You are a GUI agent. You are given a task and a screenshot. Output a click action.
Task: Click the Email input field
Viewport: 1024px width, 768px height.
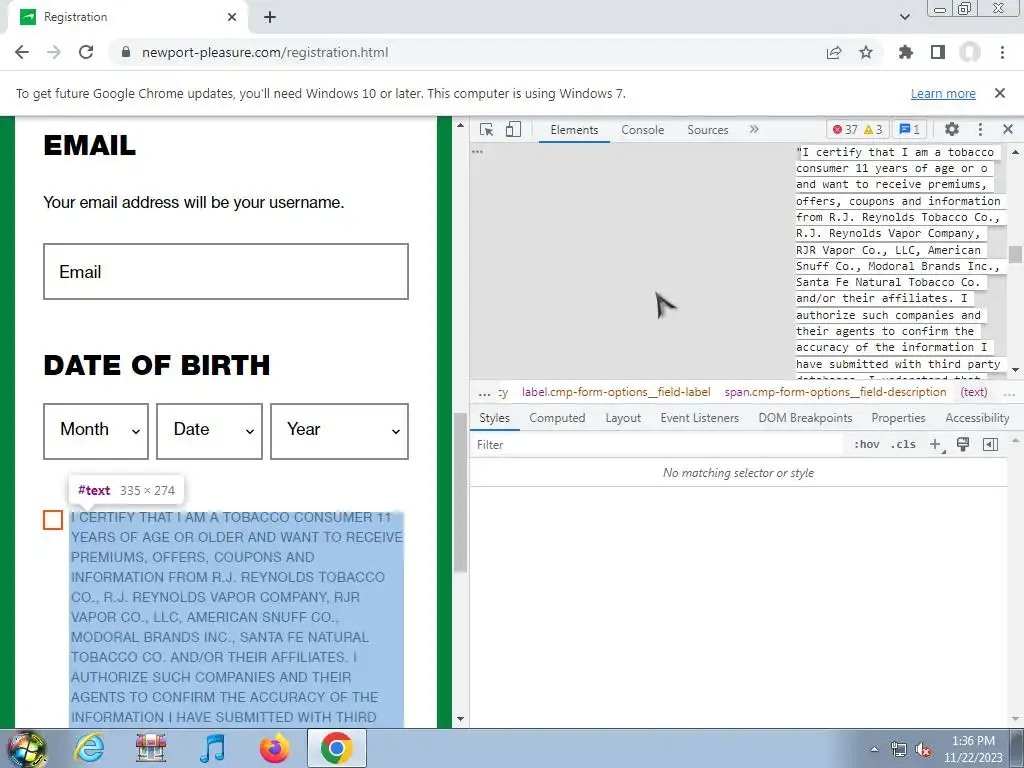pos(226,272)
